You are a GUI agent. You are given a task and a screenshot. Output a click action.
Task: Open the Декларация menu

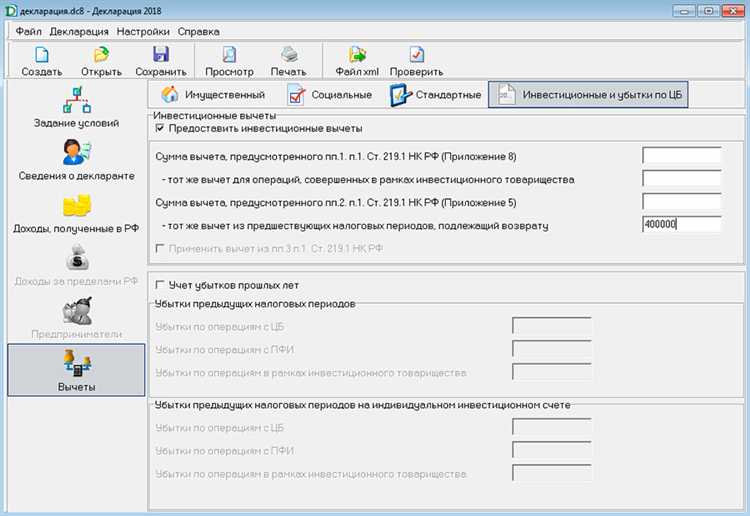[x=79, y=32]
